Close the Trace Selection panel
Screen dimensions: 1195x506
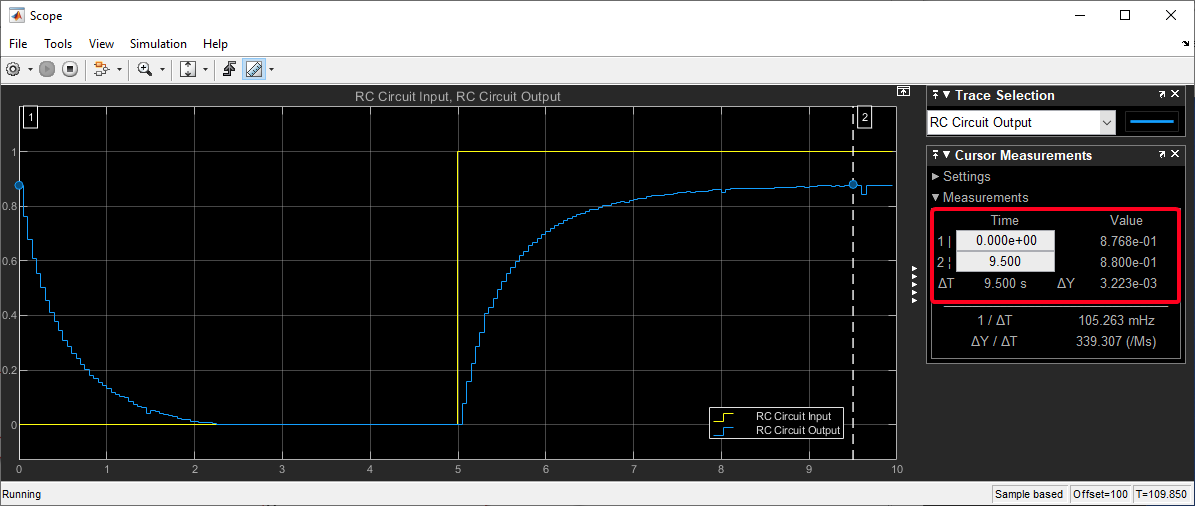pos(1178,95)
